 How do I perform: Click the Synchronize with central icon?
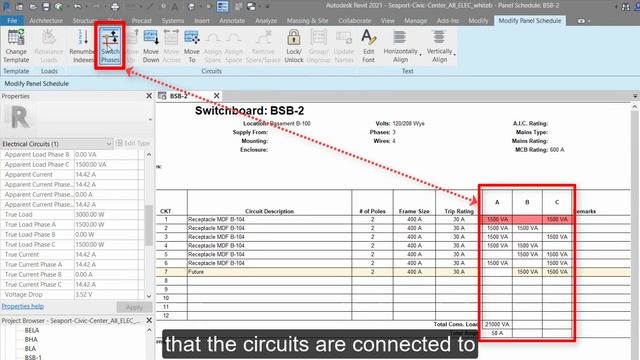point(59,7)
